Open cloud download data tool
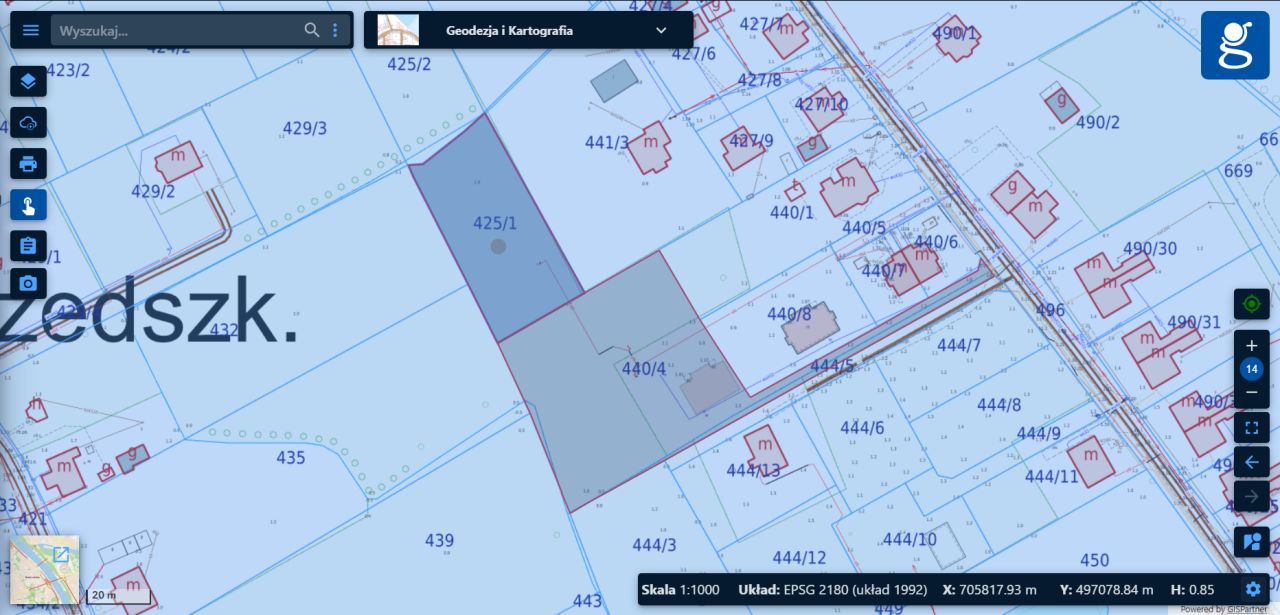Image resolution: width=1280 pixels, height=615 pixels. (28, 123)
